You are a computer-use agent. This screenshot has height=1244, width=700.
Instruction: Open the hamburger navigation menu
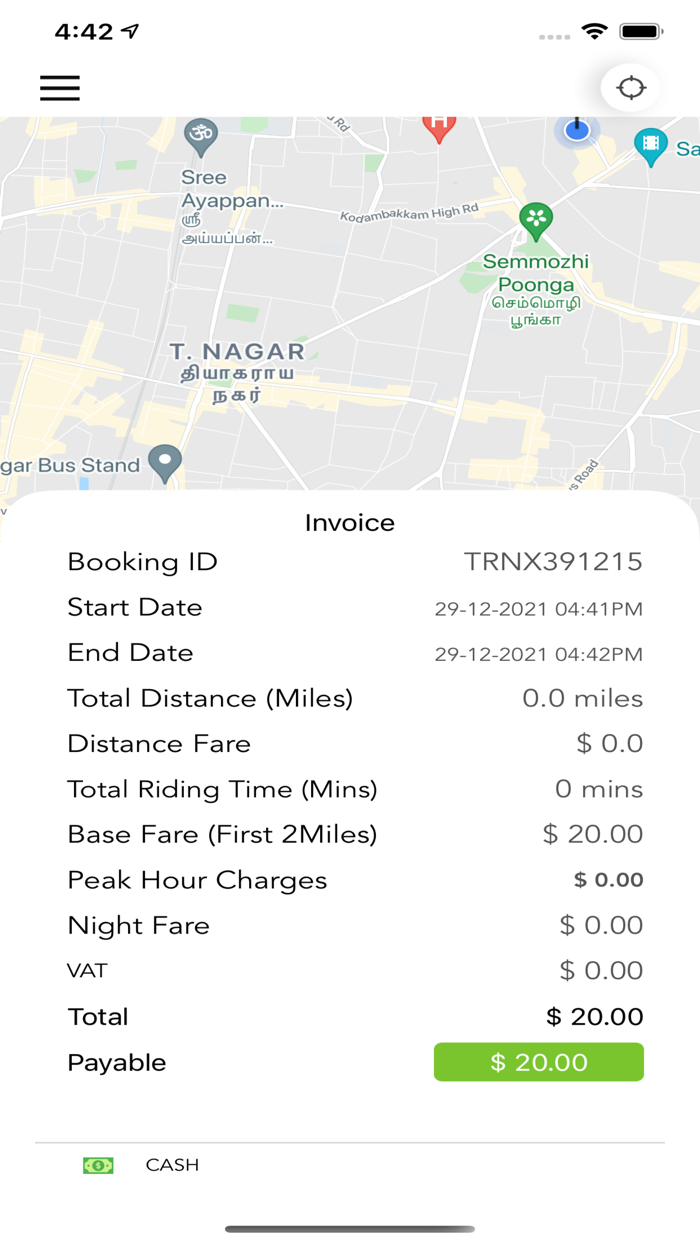[x=59, y=88]
